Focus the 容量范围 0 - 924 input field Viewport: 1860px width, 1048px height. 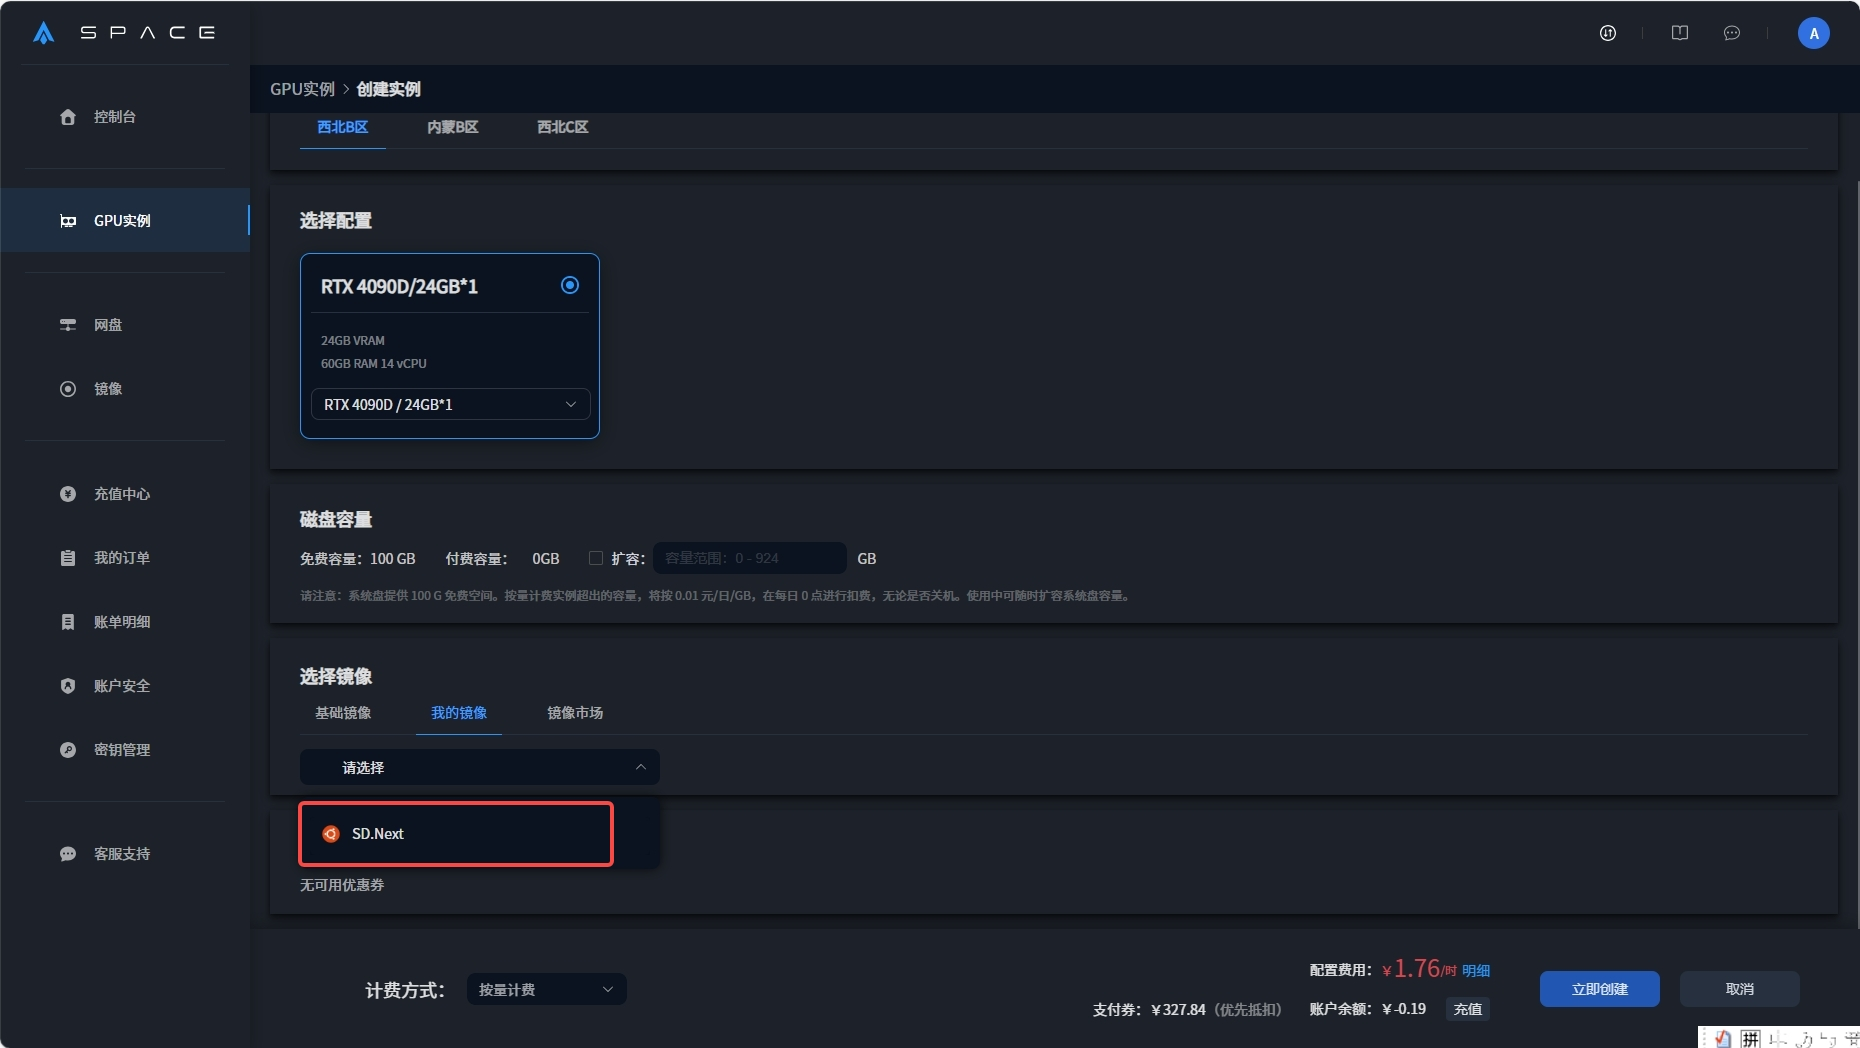pyautogui.click(x=750, y=558)
